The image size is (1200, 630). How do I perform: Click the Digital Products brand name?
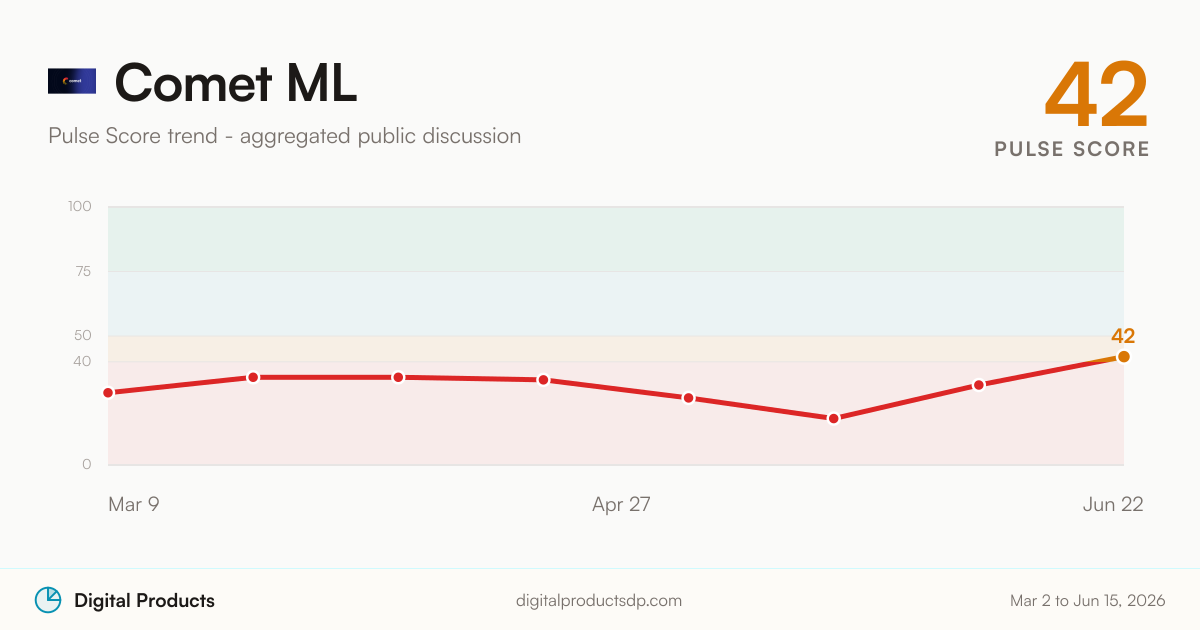tap(144, 601)
